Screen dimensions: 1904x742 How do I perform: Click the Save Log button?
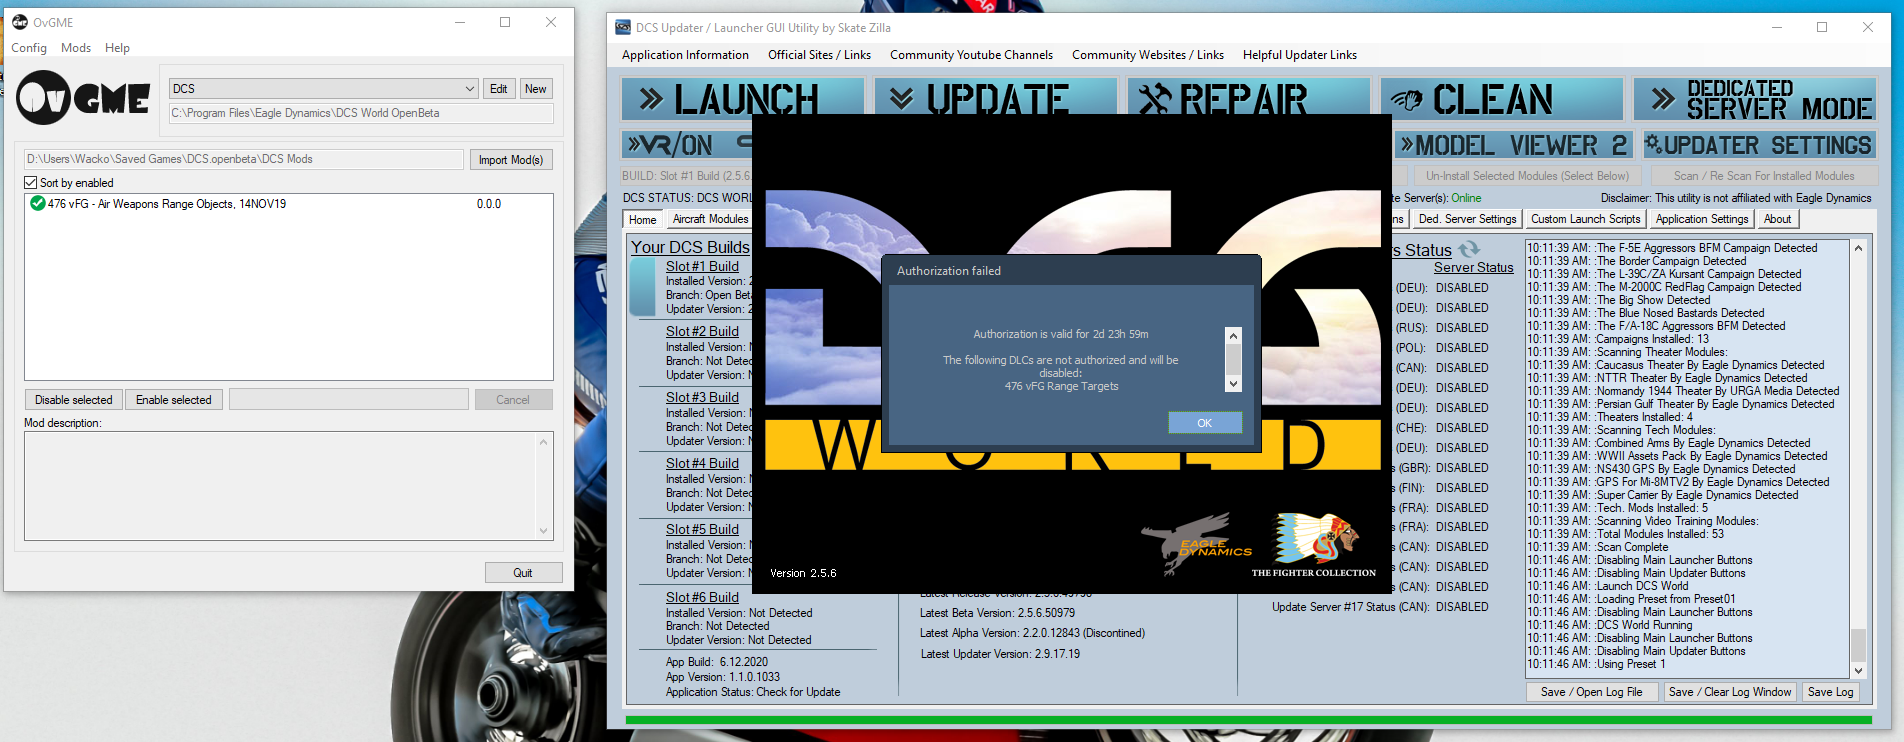tap(1830, 692)
